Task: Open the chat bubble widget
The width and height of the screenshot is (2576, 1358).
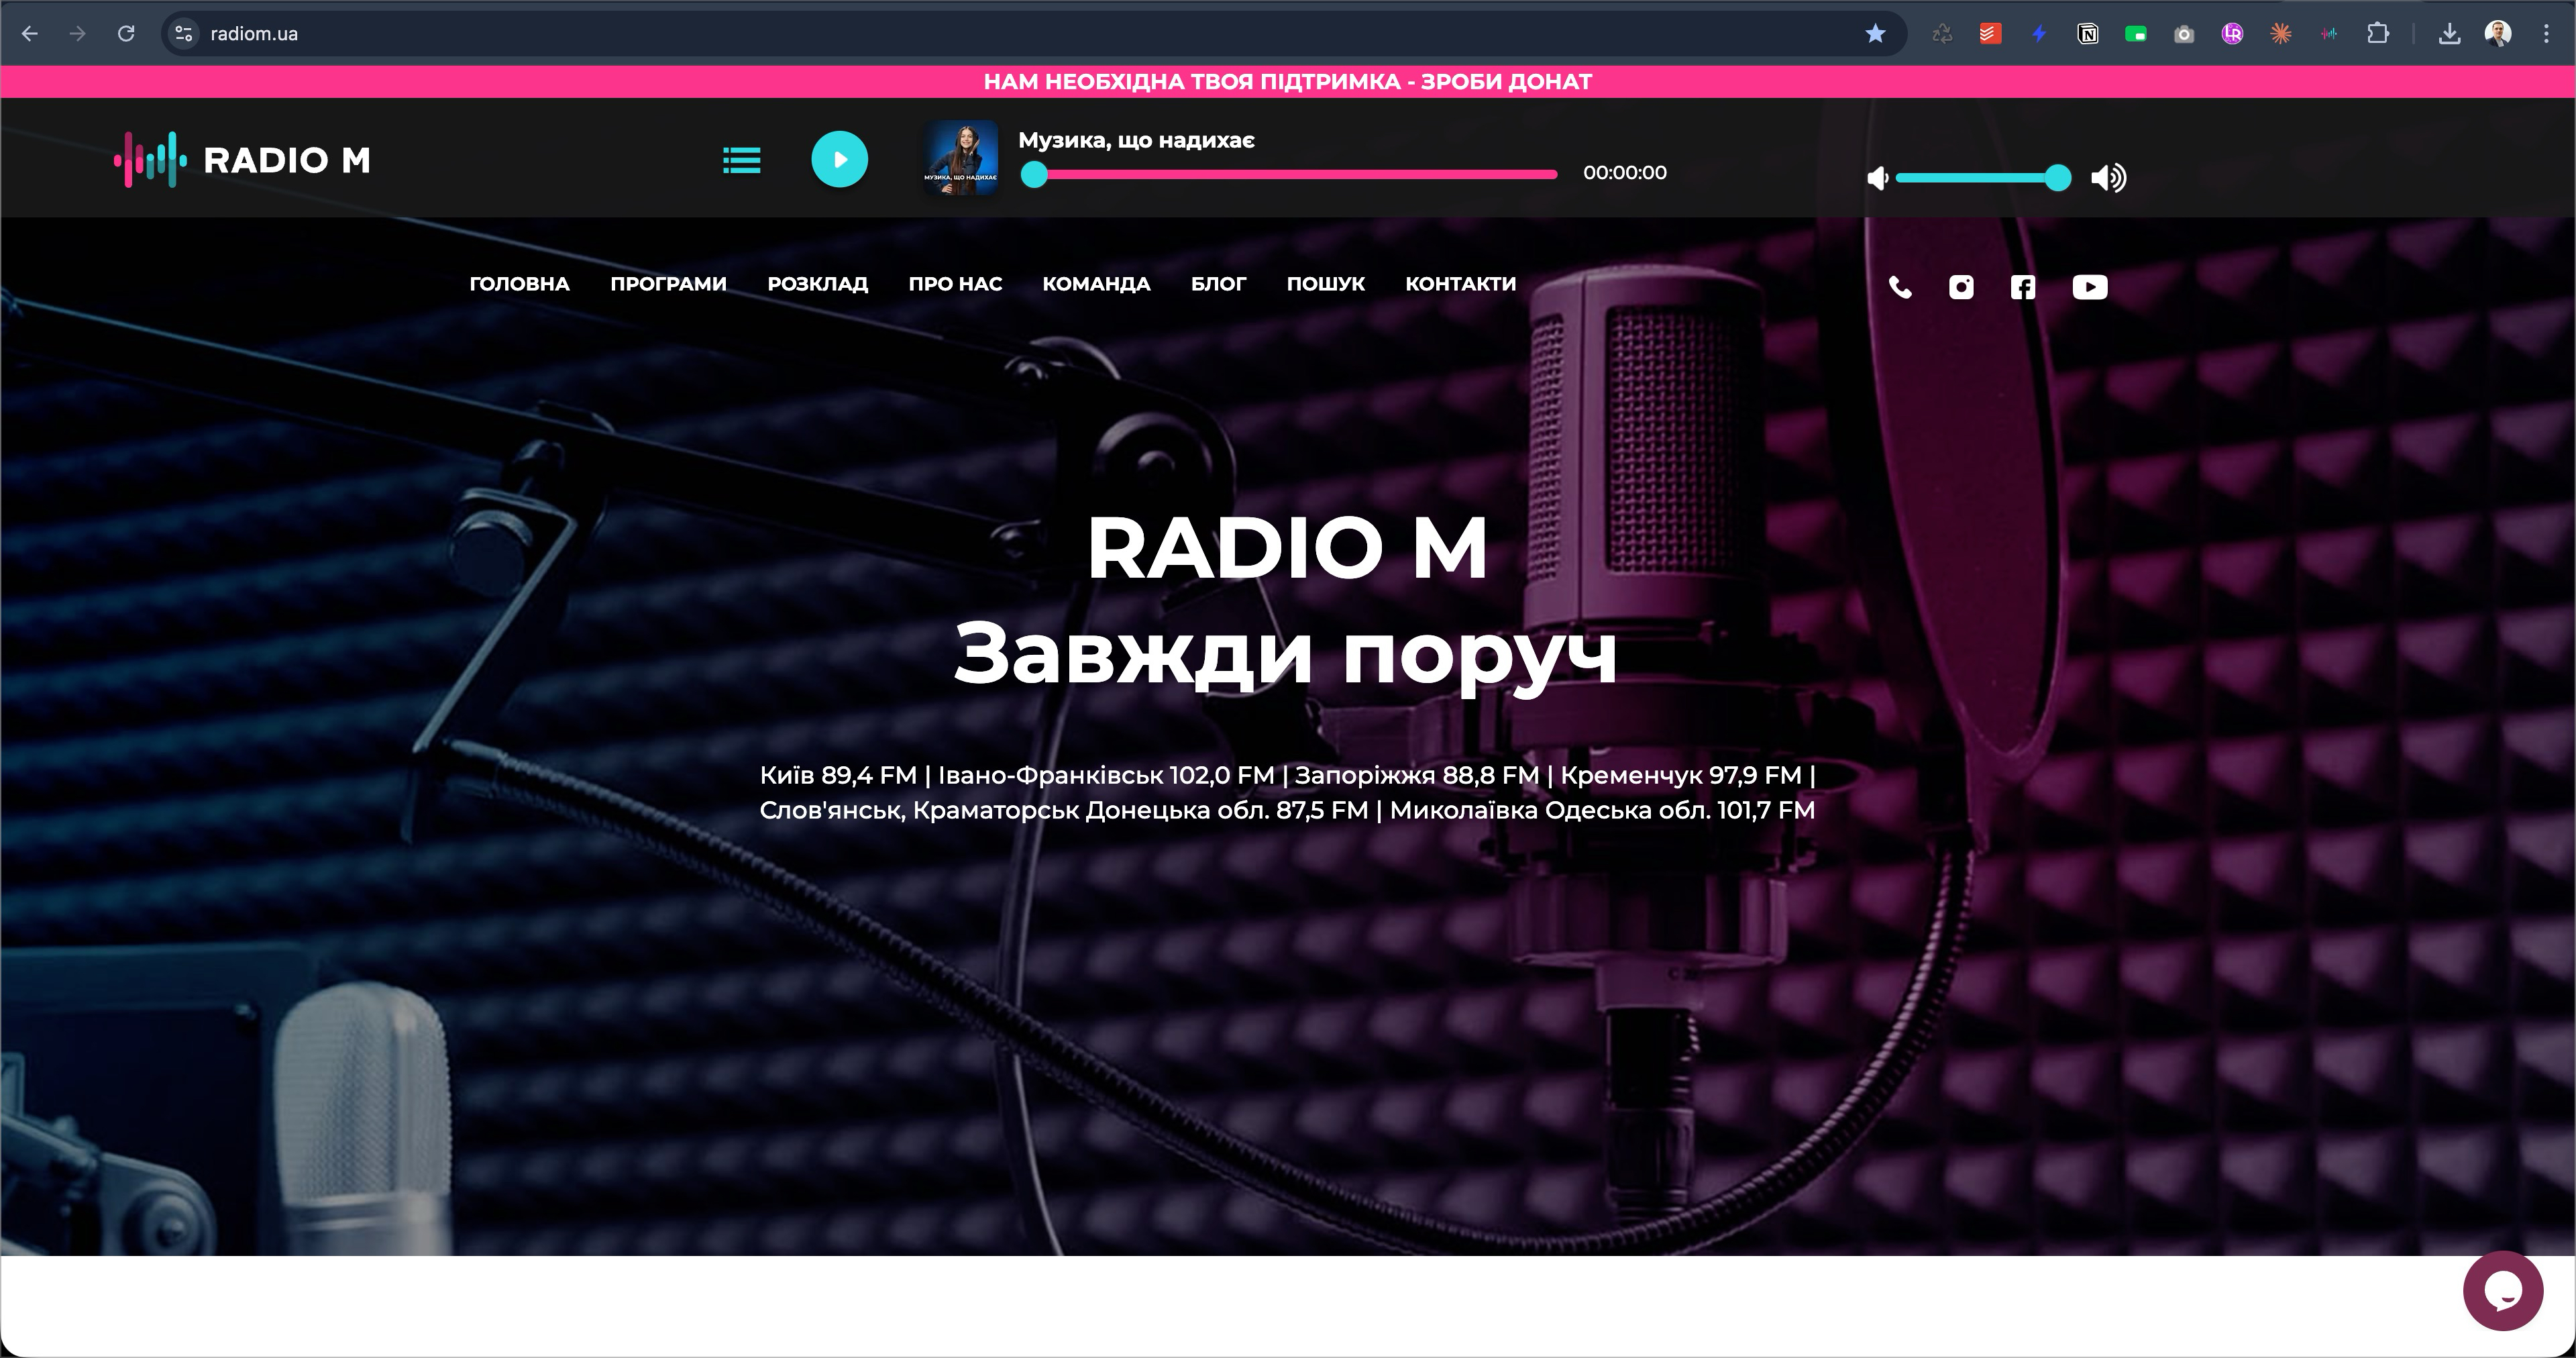Action: pyautogui.click(x=2502, y=1291)
